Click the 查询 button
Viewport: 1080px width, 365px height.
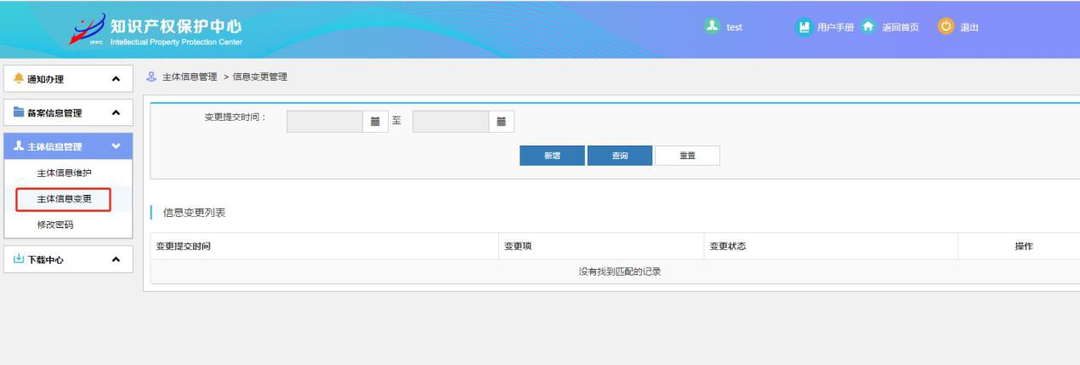[620, 156]
